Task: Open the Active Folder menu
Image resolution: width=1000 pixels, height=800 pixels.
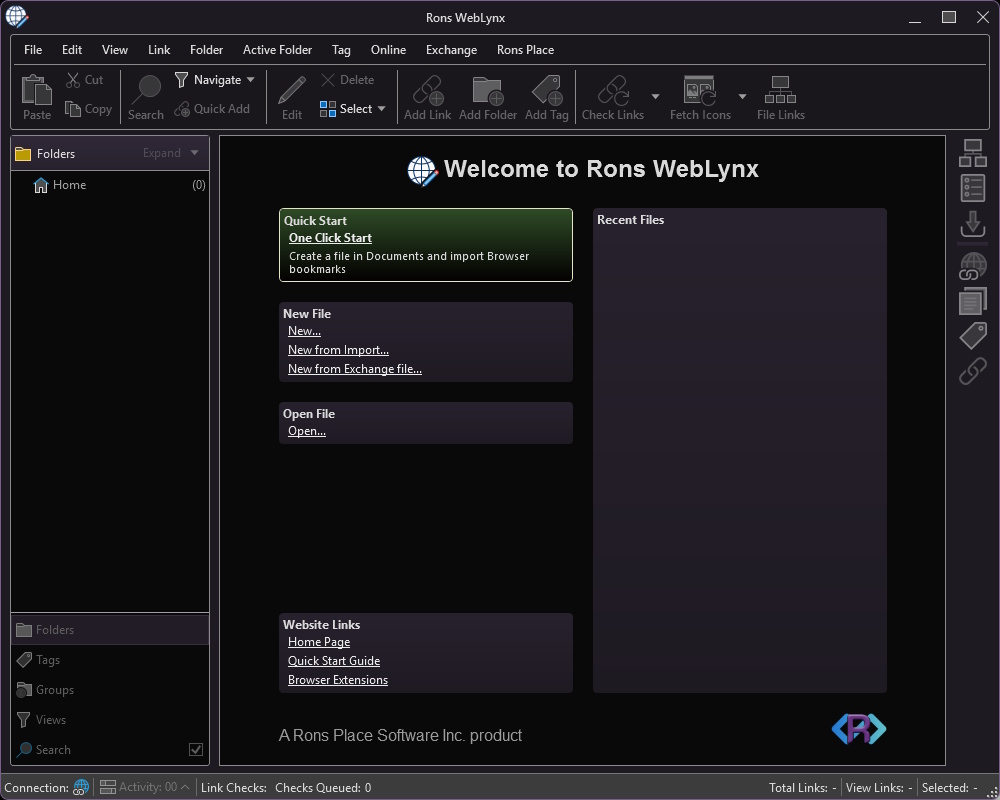Action: pos(277,50)
